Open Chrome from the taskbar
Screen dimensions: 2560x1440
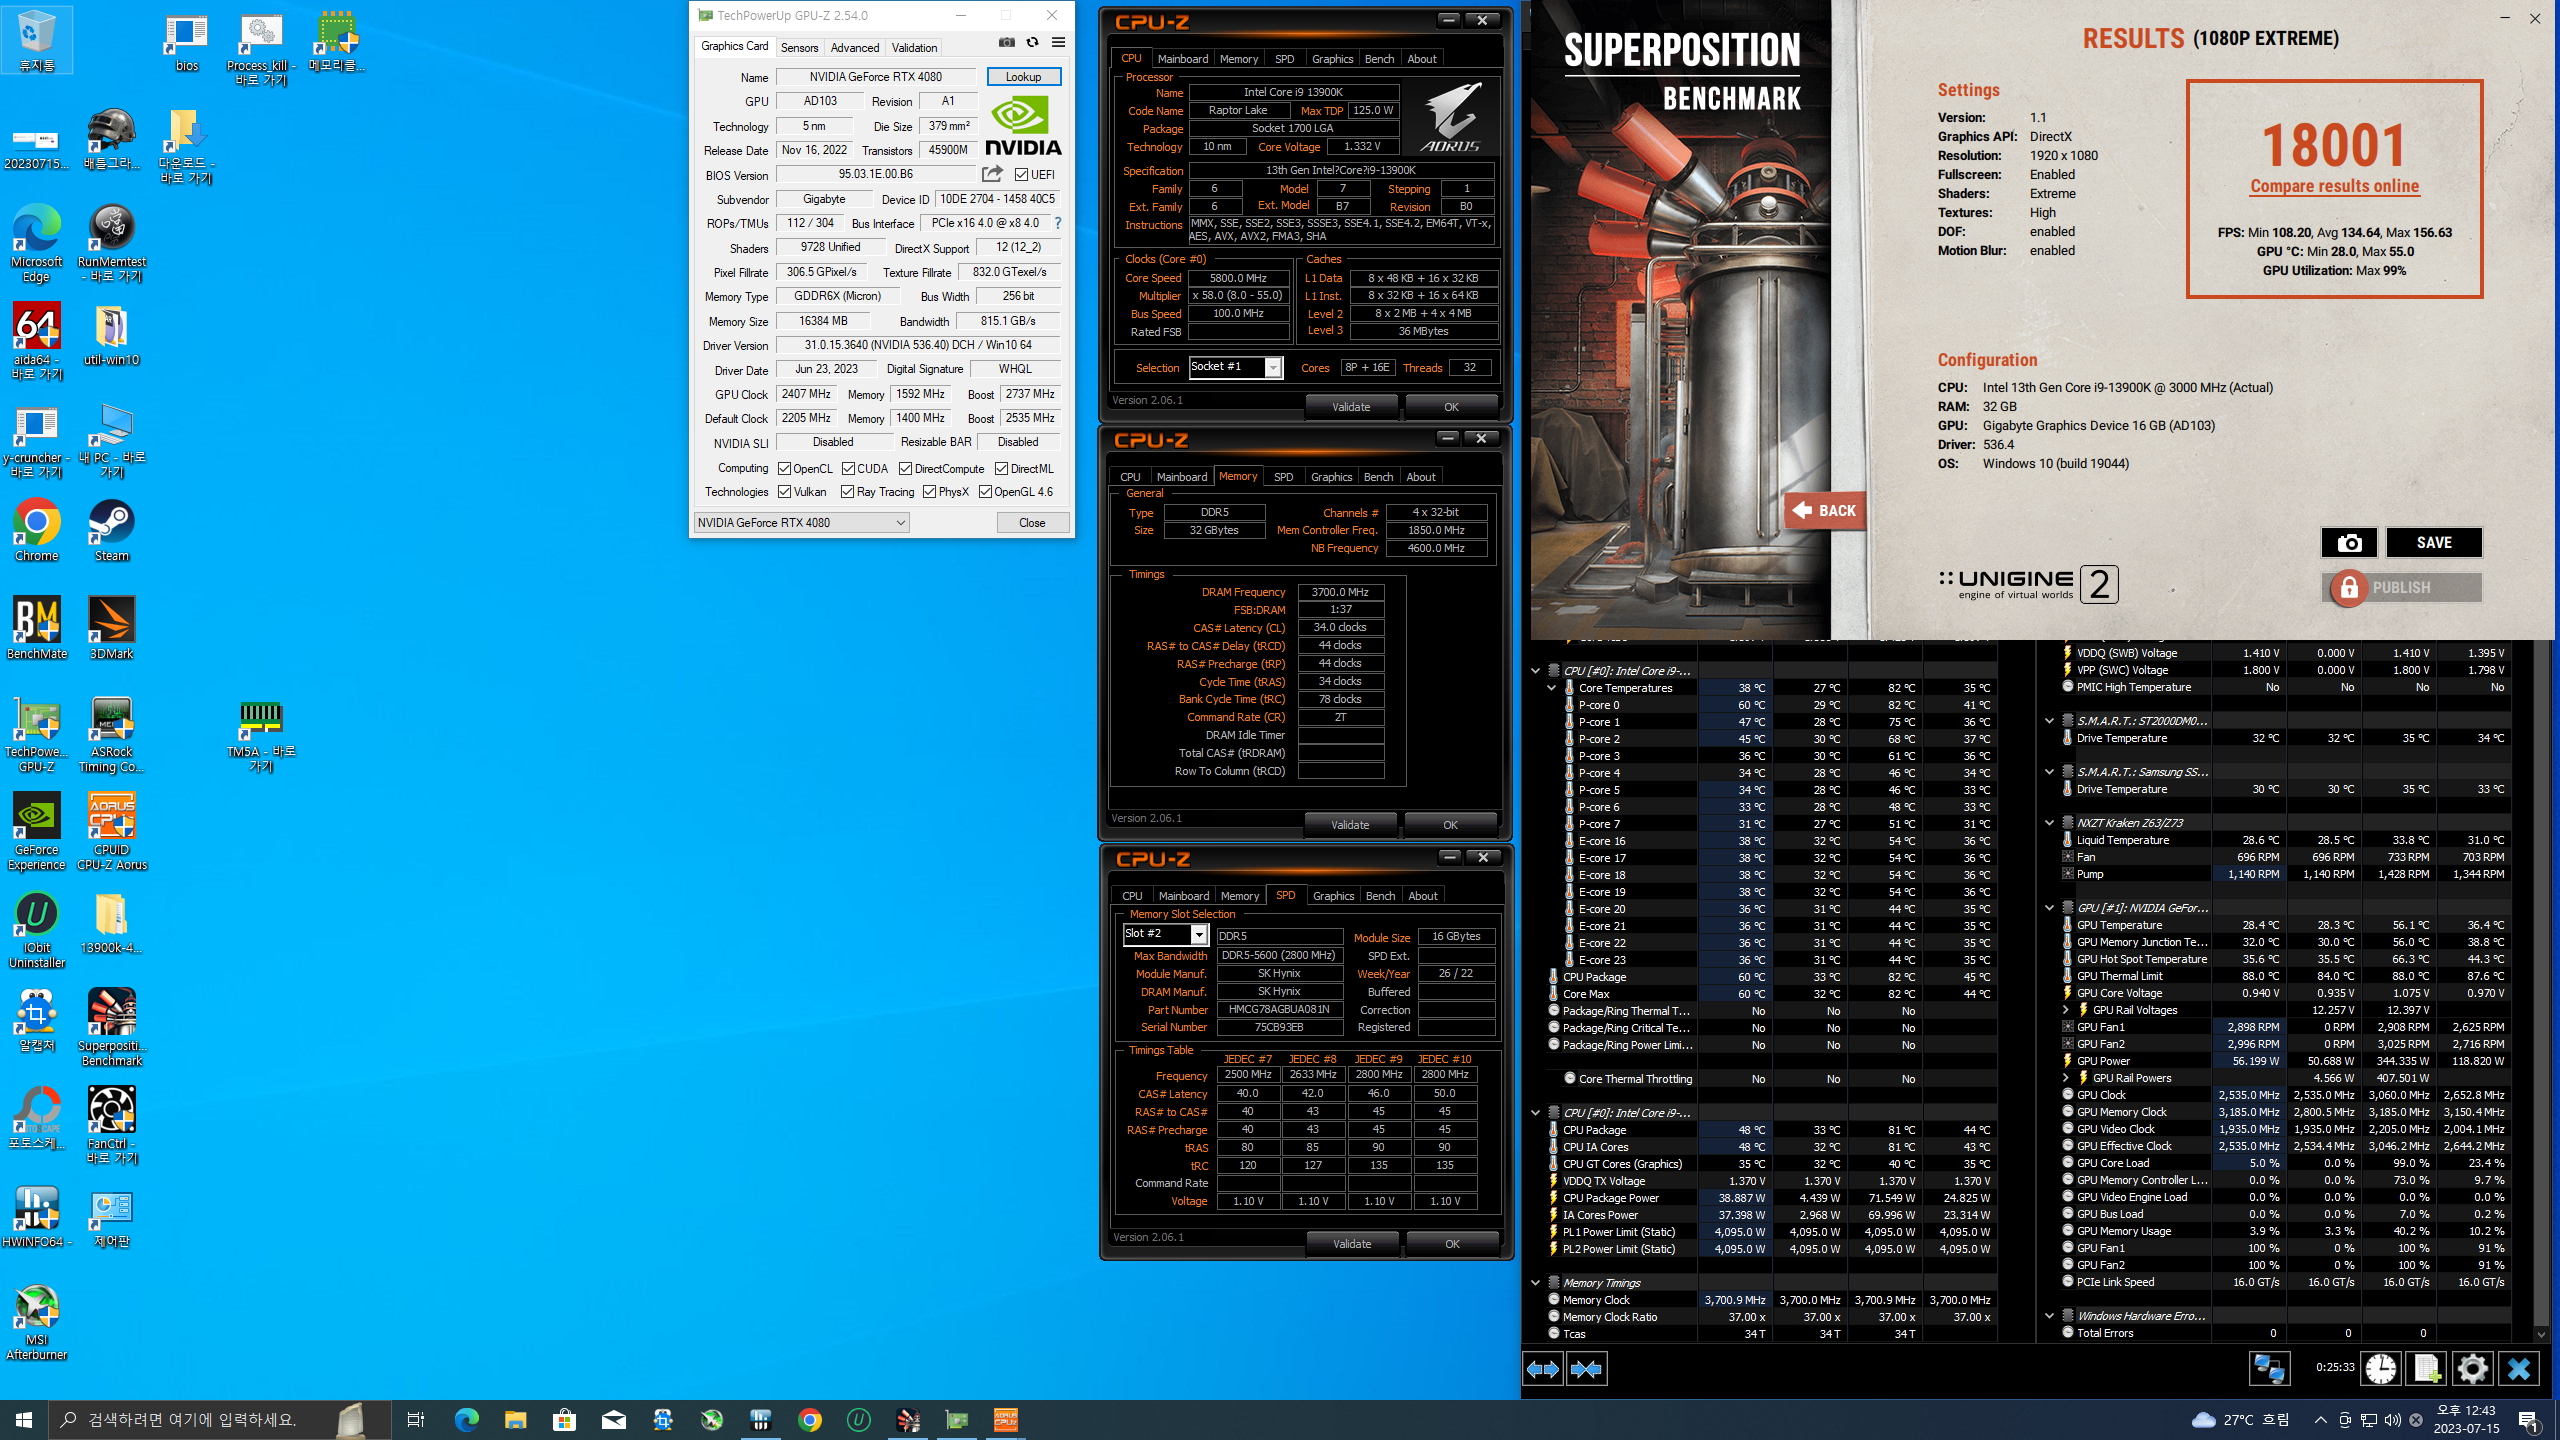pos(810,1419)
